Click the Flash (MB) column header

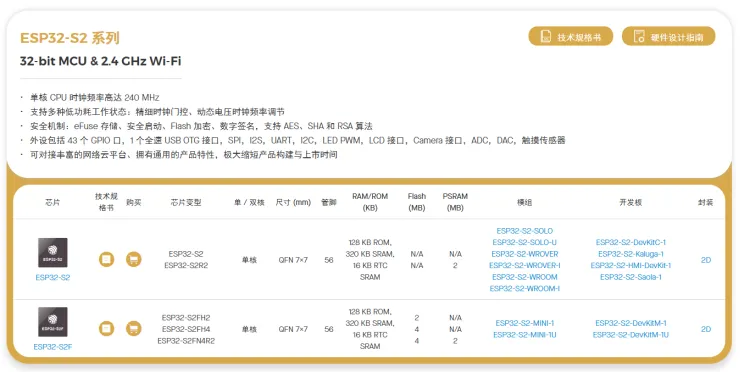click(x=417, y=202)
